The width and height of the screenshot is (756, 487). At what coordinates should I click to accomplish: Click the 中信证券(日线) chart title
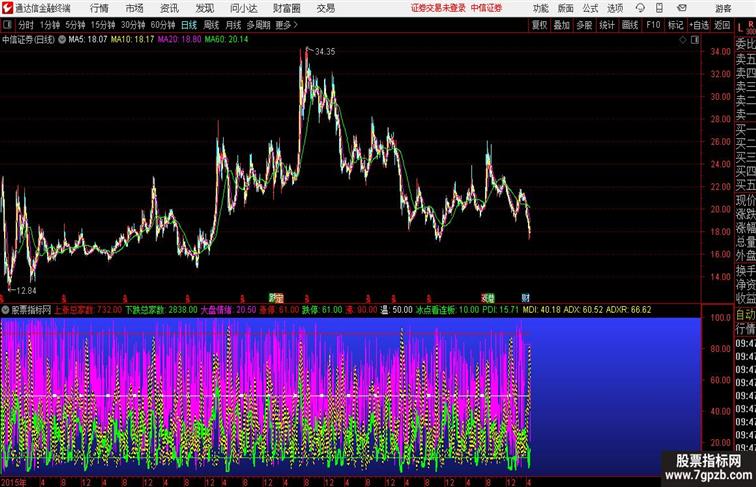[x=28, y=40]
